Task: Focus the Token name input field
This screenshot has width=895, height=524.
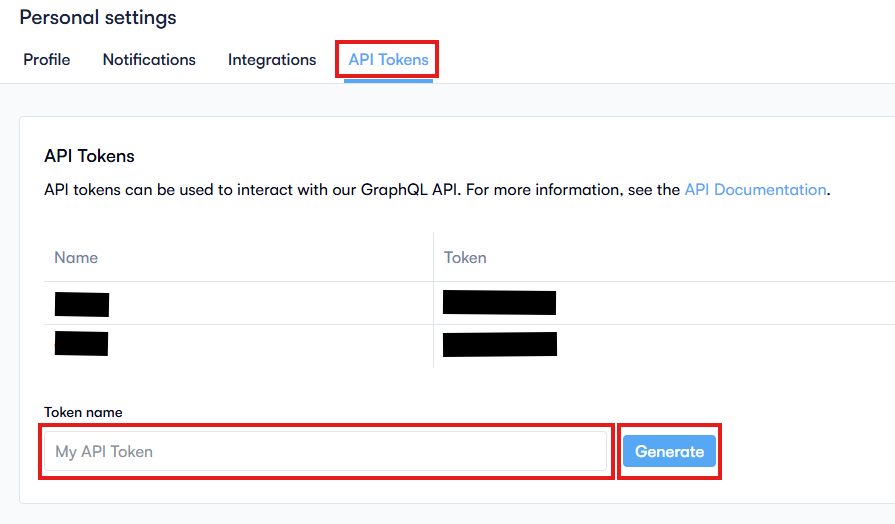Action: pyautogui.click(x=326, y=452)
